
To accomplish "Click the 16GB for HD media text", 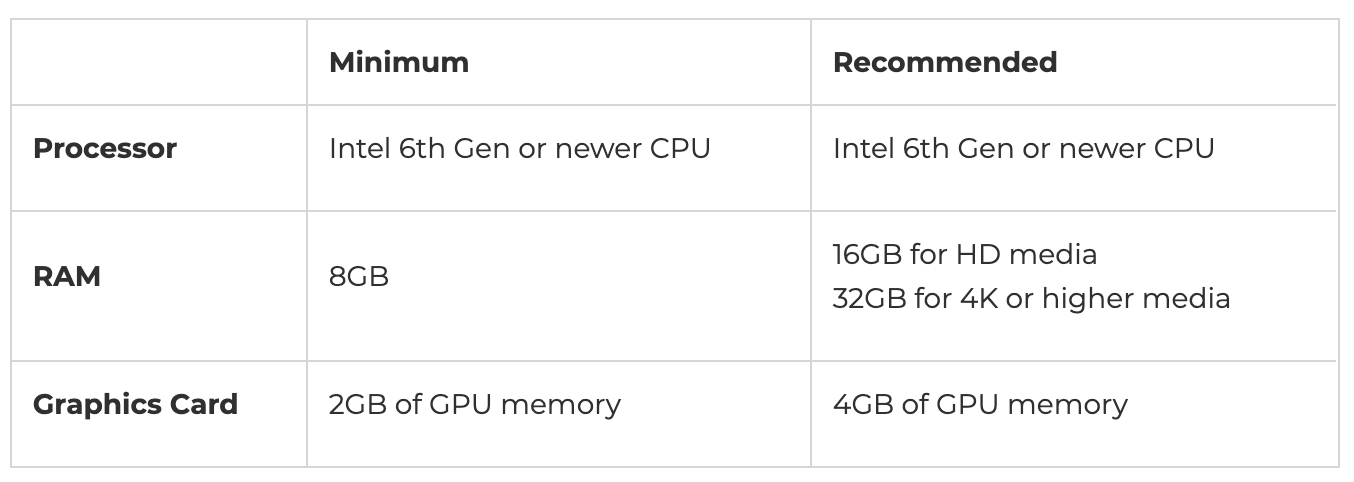I will click(965, 254).
